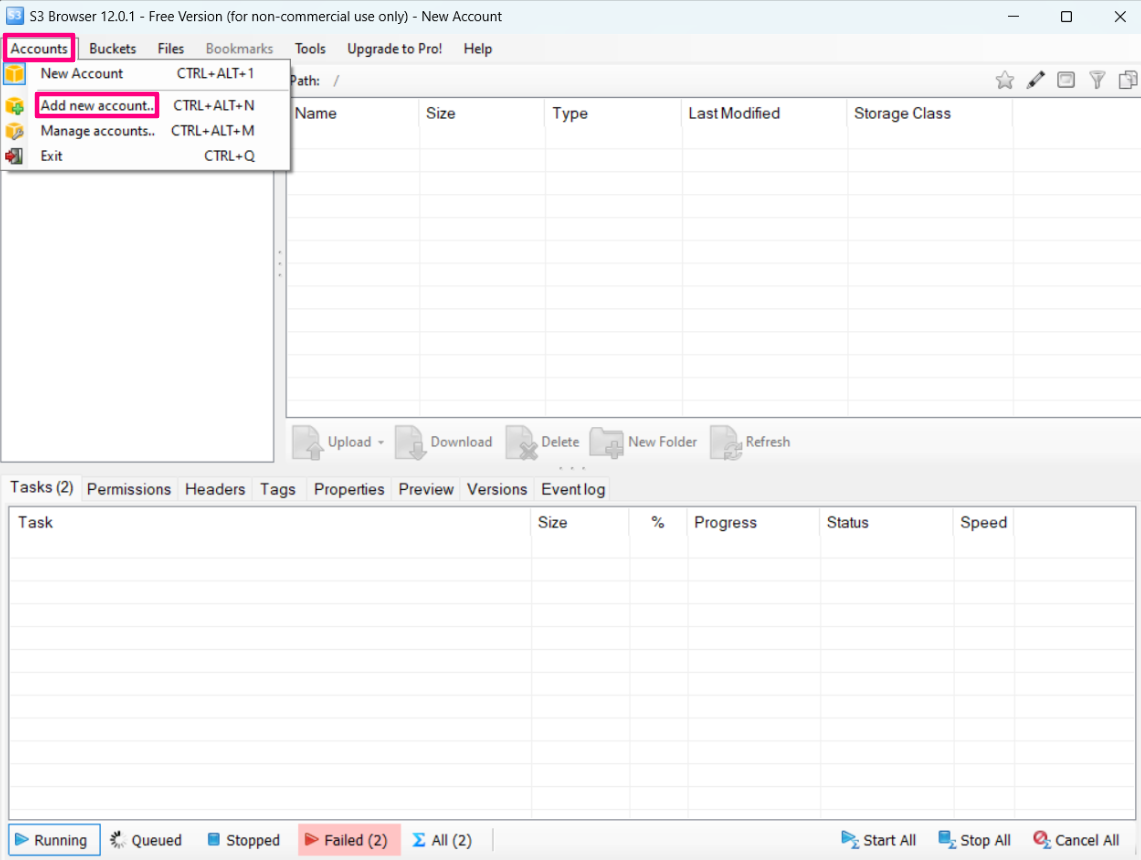The image size is (1141, 860).
Task: Click the Upload file icon
Action: coord(308,442)
